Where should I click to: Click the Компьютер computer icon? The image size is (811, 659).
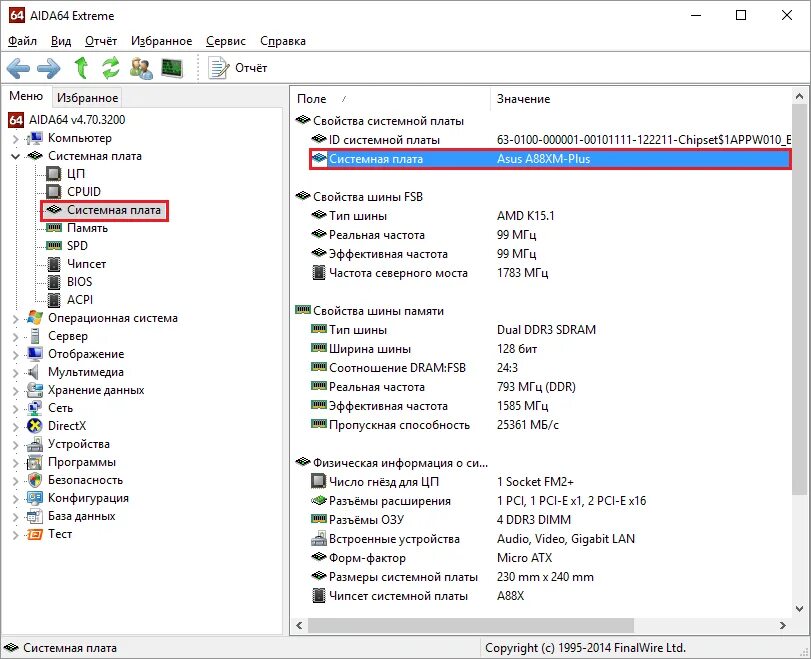[x=35, y=138]
